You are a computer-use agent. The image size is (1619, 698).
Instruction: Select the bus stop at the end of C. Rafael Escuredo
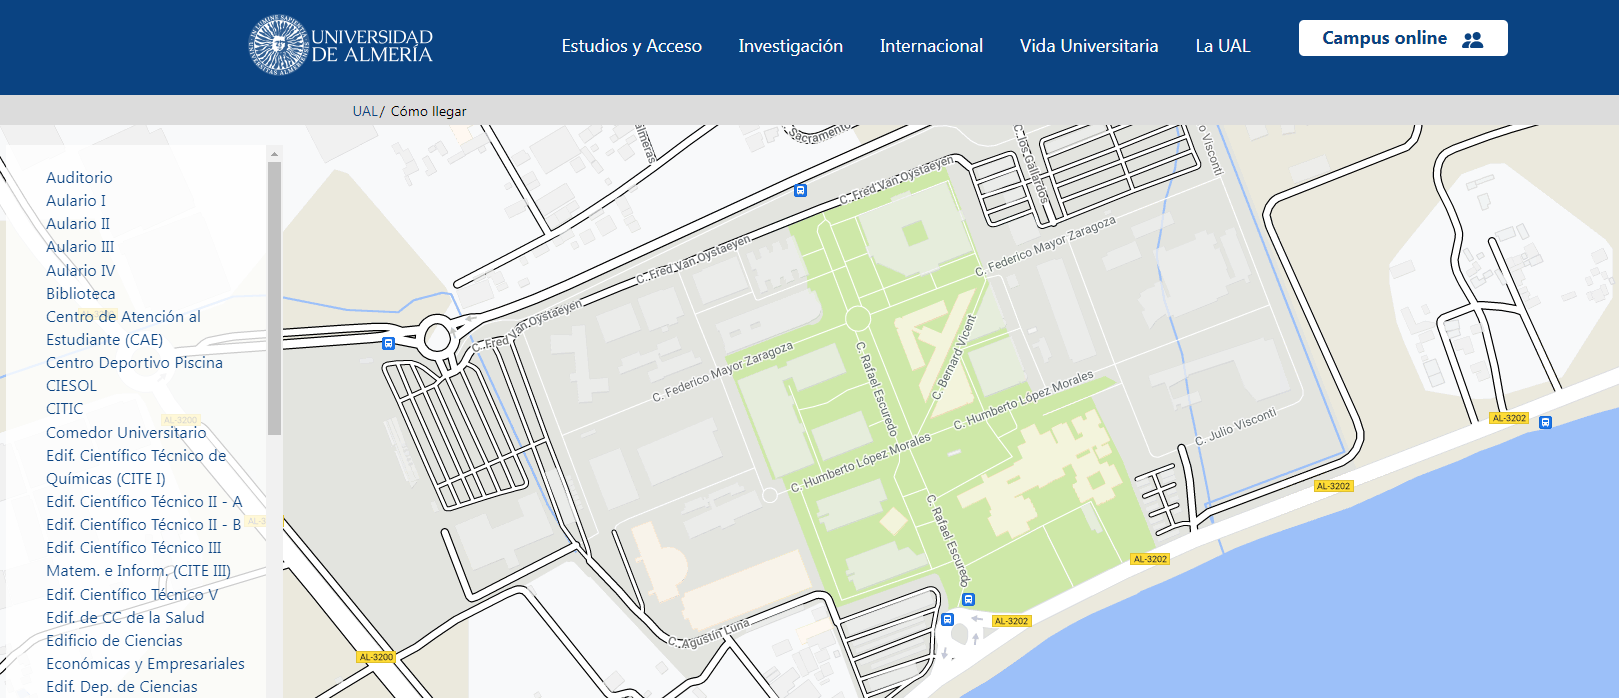pyautogui.click(x=968, y=599)
